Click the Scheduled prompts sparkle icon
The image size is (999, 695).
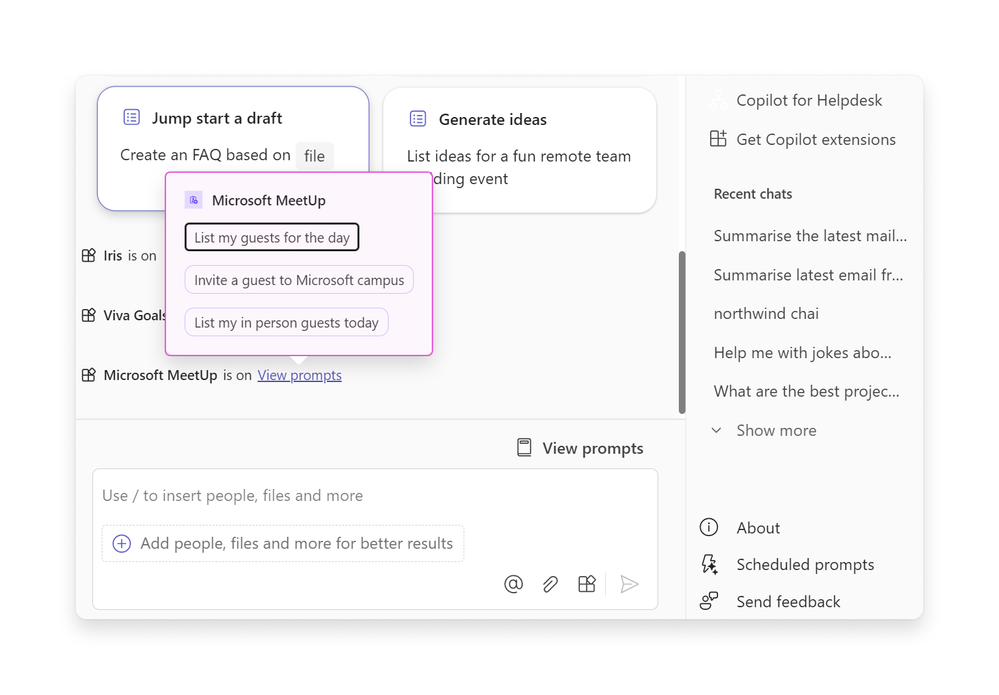709,564
